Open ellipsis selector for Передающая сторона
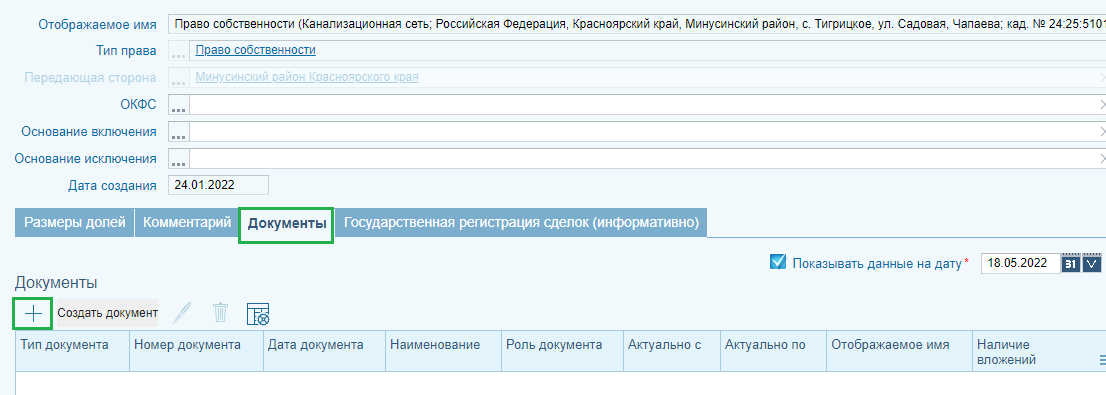Screen dimensions: 1106x395 (x=178, y=78)
